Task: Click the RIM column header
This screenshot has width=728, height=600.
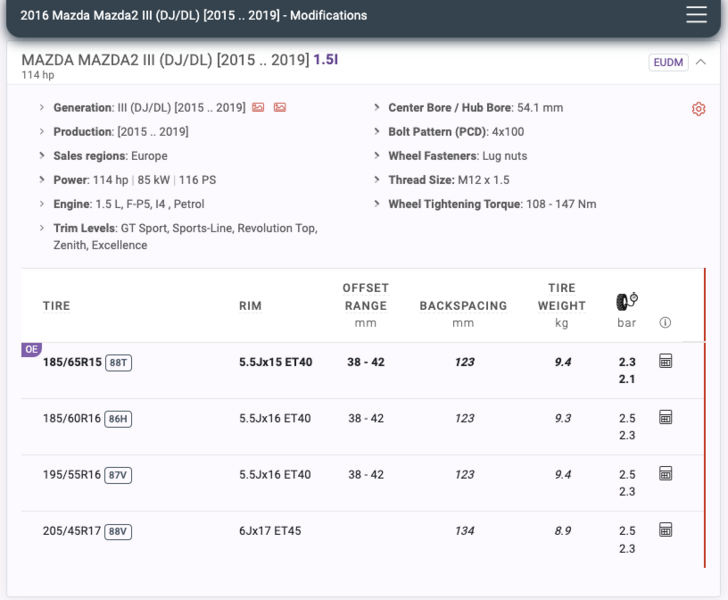Action: tap(250, 306)
